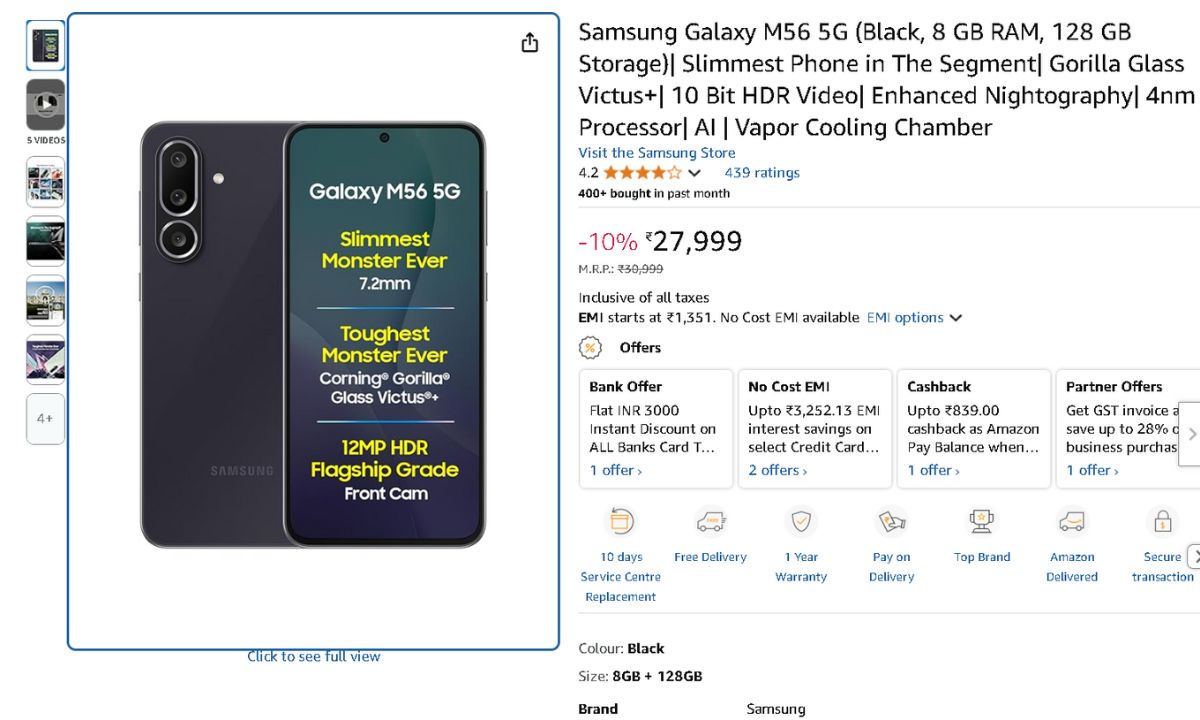Open the Cashback 1 offer link
This screenshot has height=720, width=1200.
(x=933, y=471)
